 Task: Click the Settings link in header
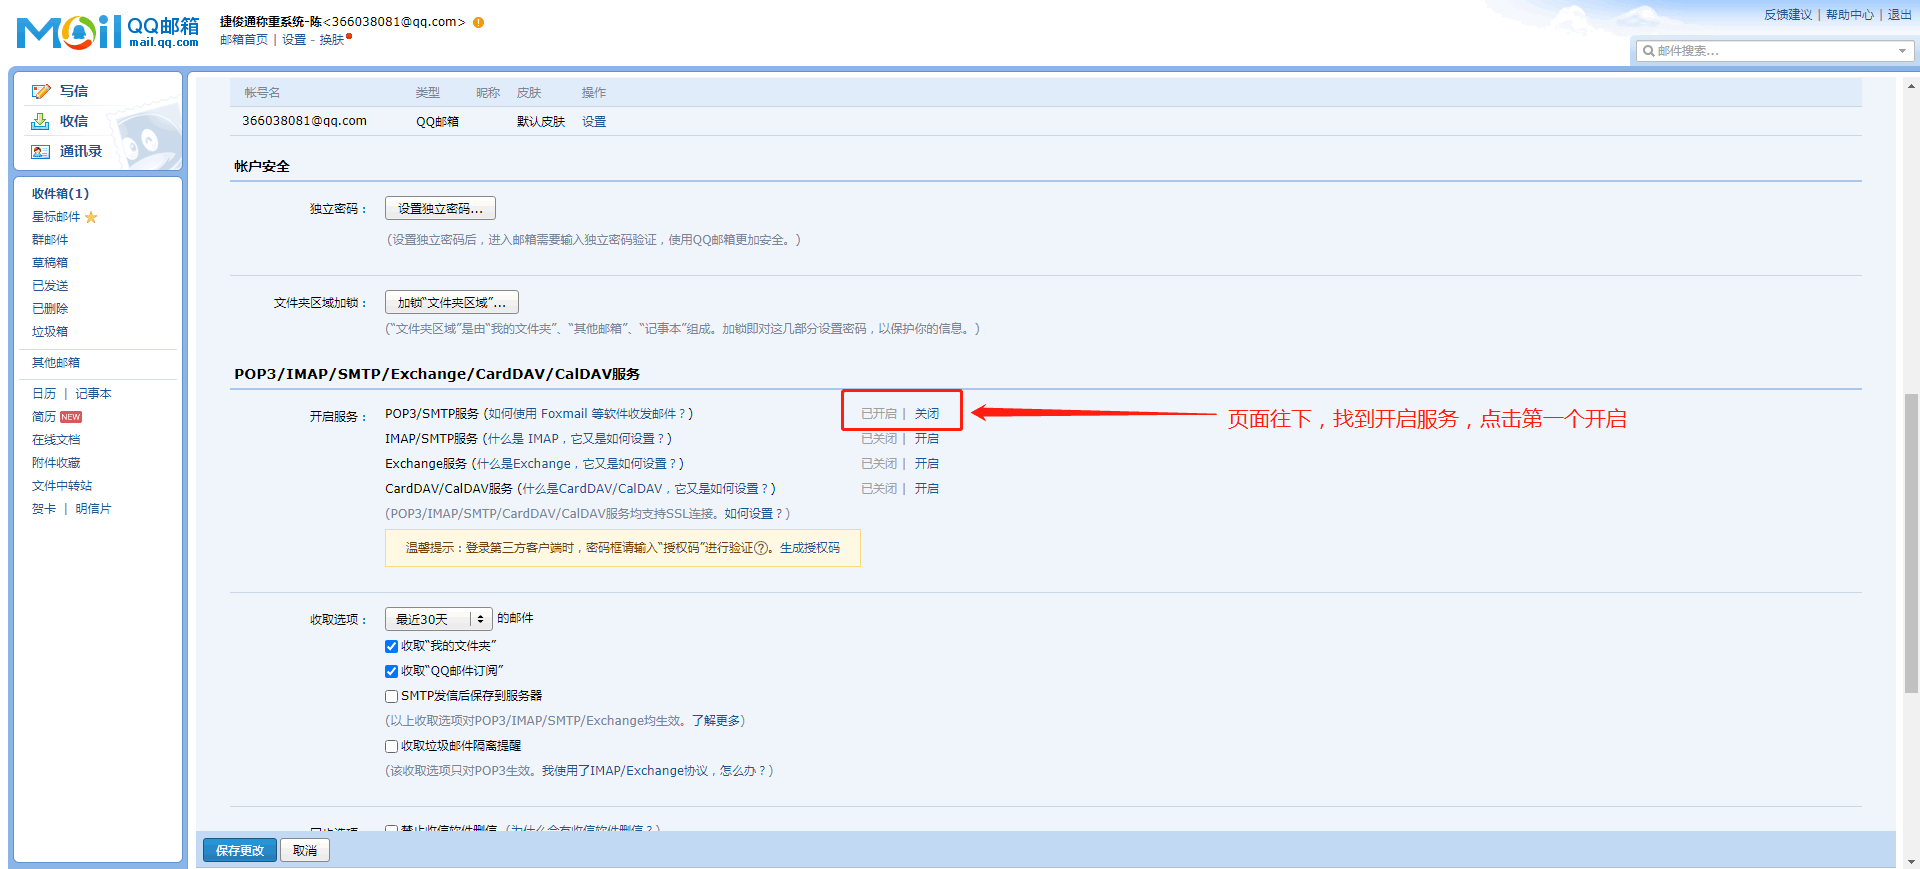point(294,40)
